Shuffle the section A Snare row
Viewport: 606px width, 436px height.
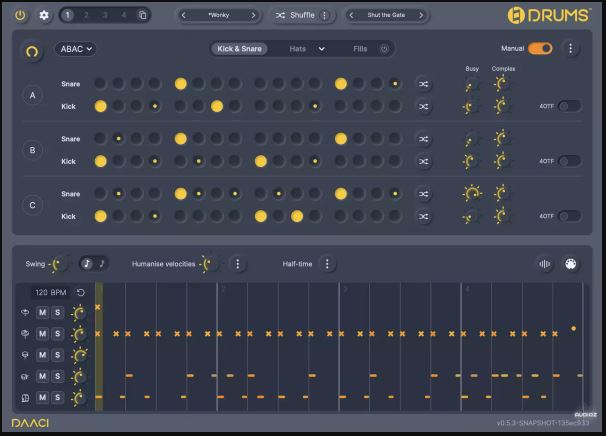point(423,84)
